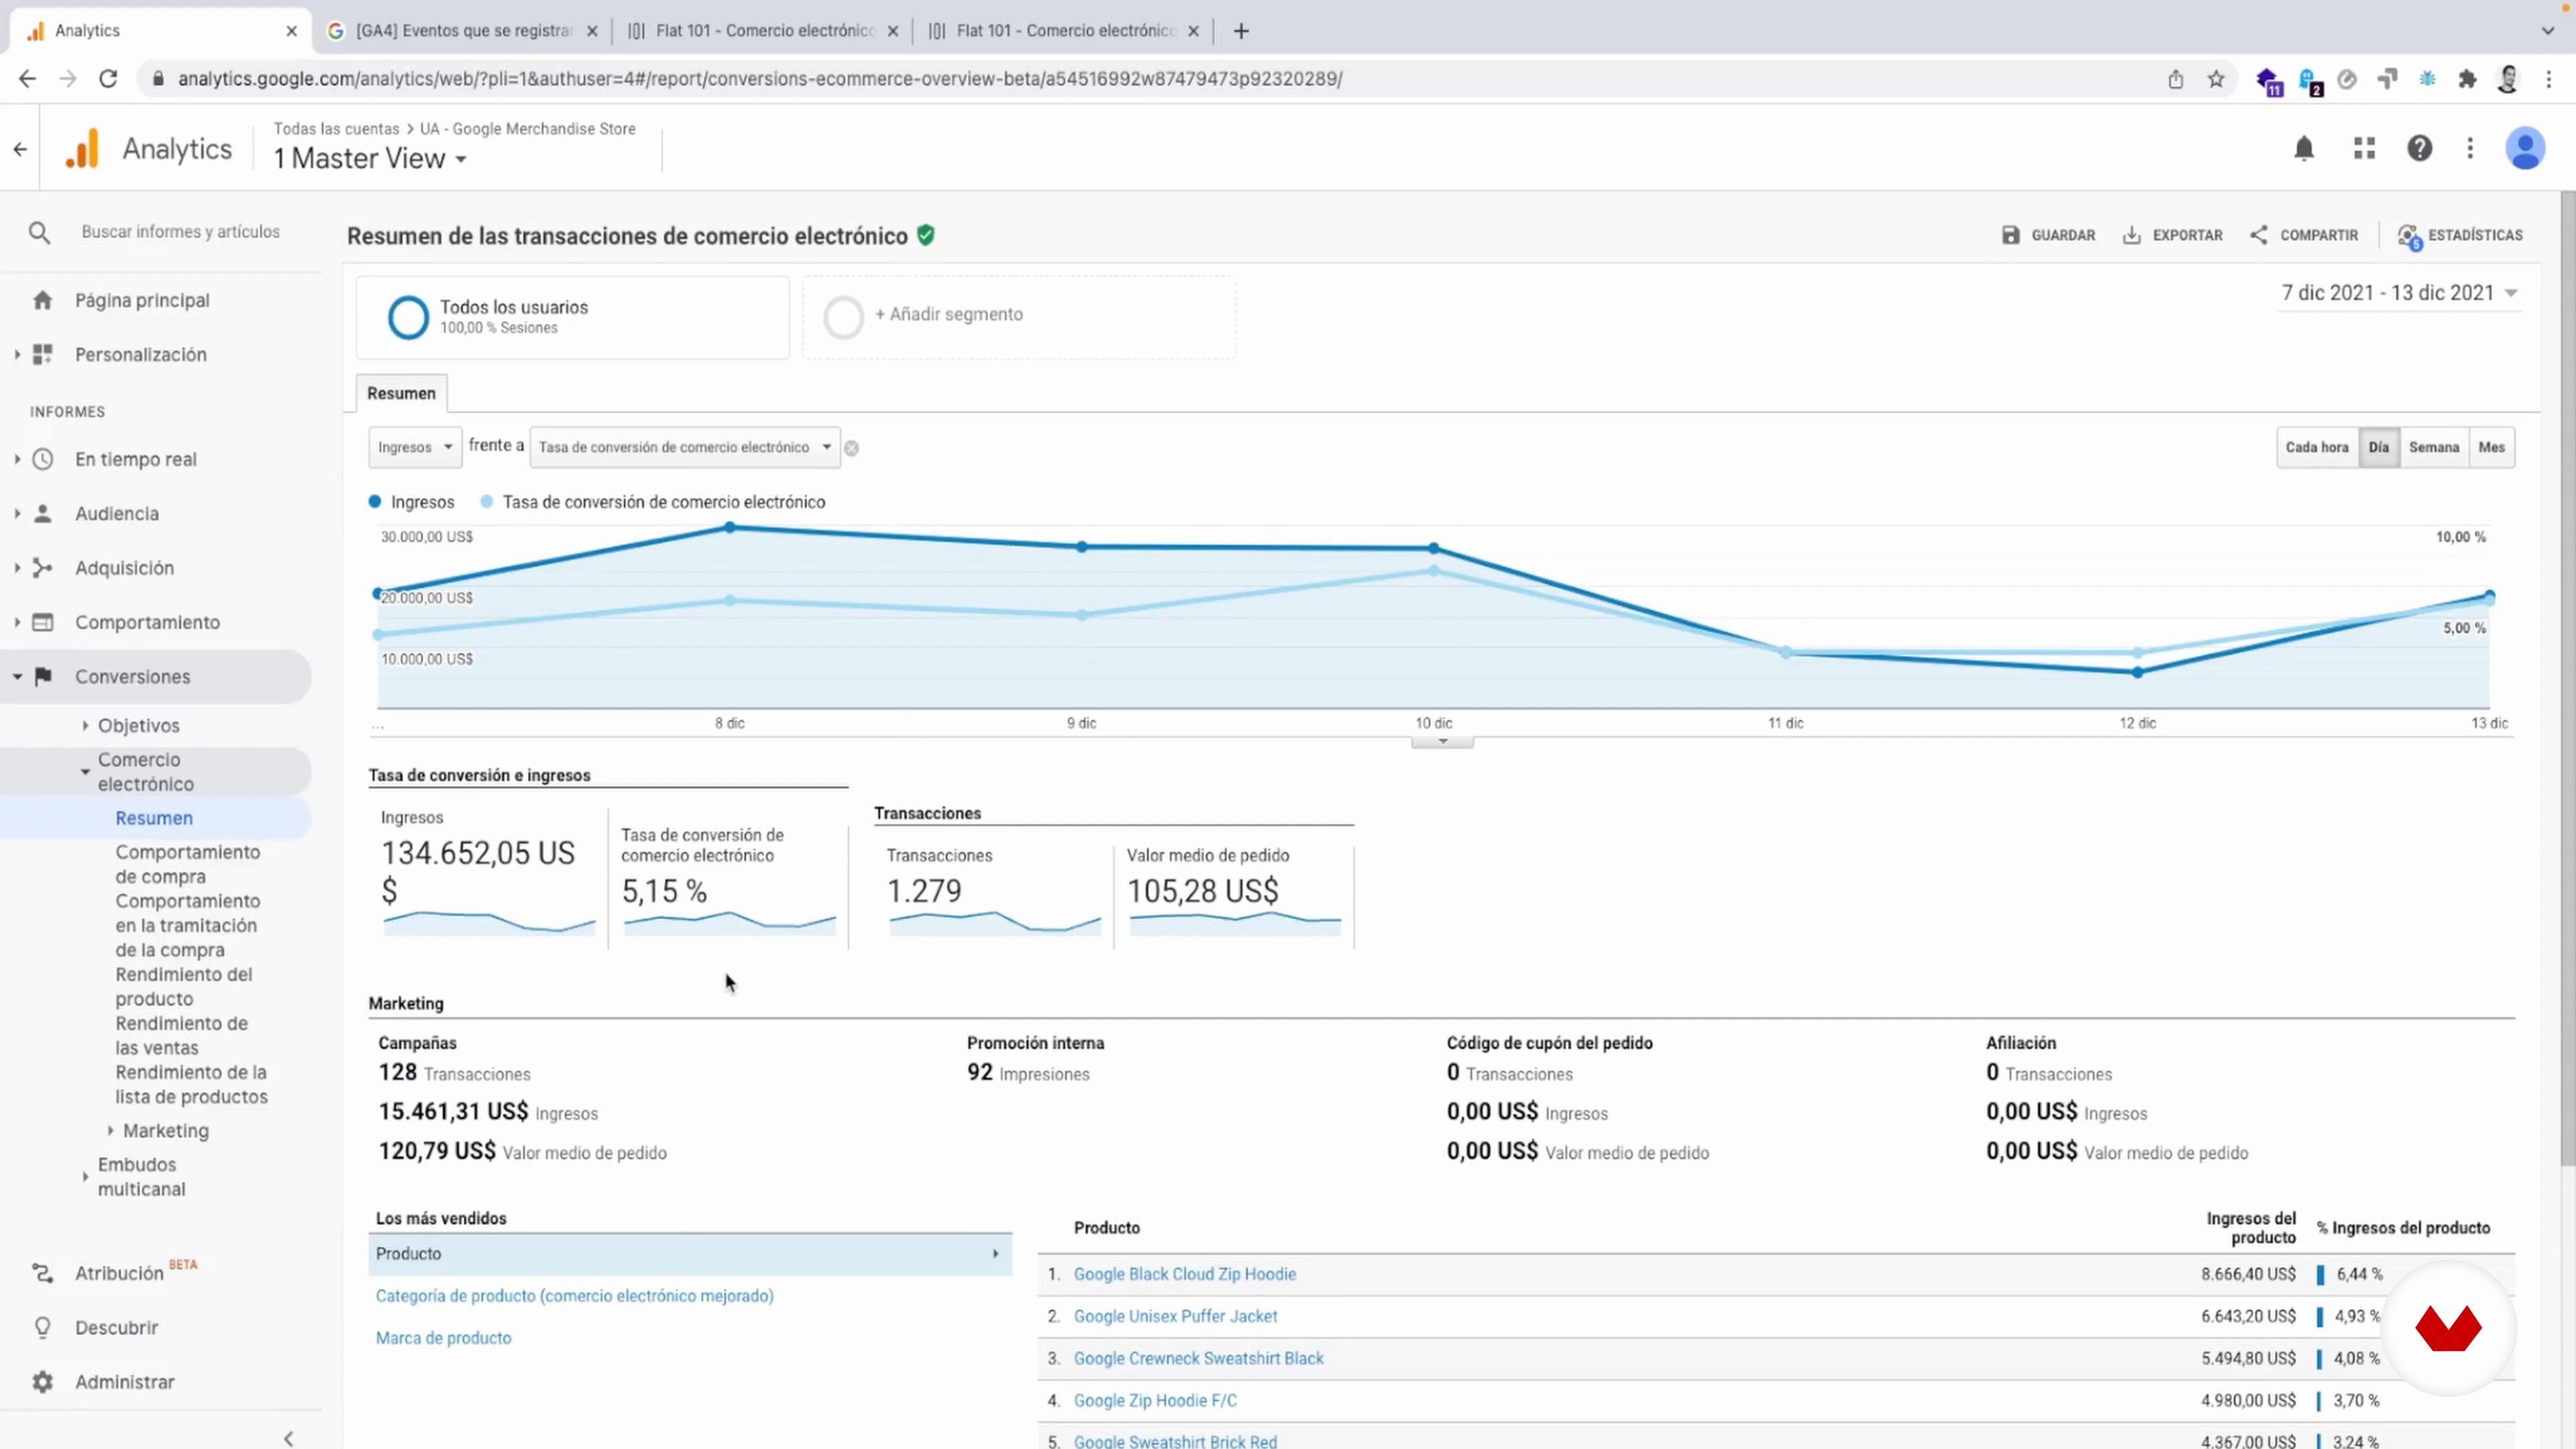
Task: Open the Tasa de conversión metric dropdown
Action: pyautogui.click(x=685, y=447)
